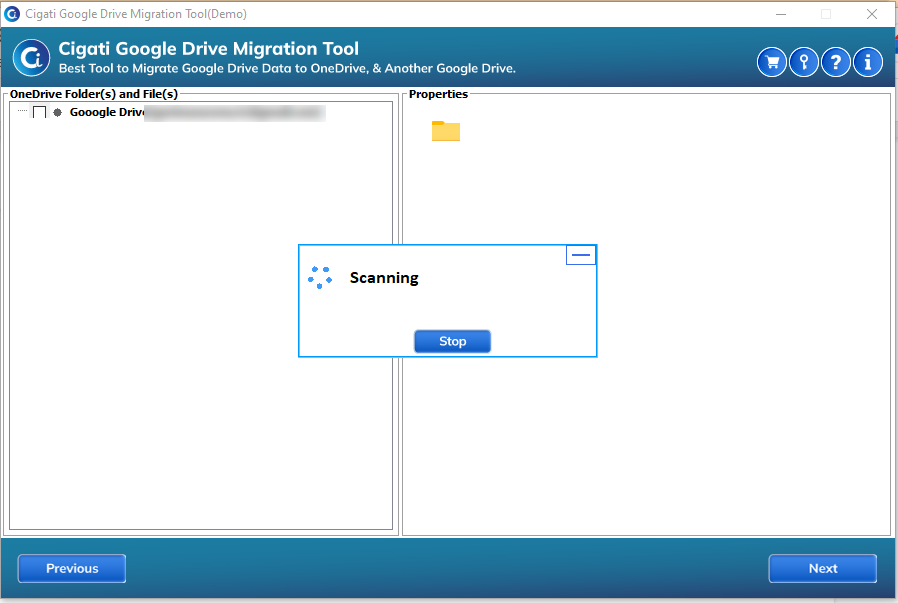
Task: Open help with the question mark icon
Action: [x=836, y=62]
